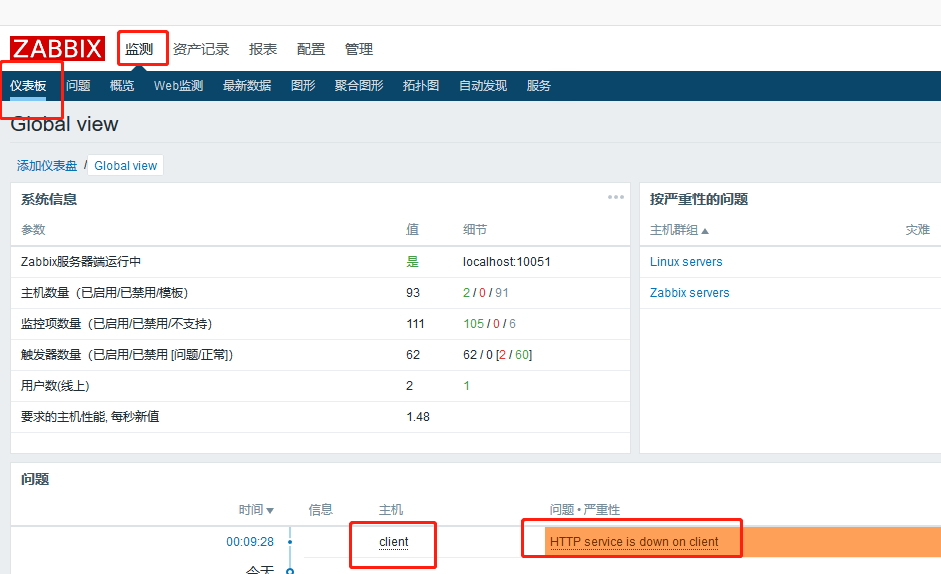Click the 灾难 severity column header

[x=918, y=230]
